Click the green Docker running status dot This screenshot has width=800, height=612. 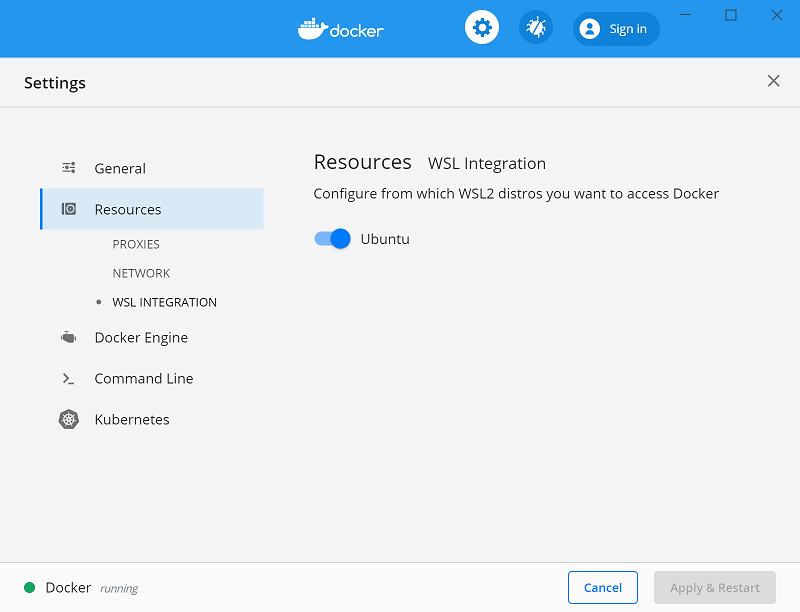click(x=29, y=587)
